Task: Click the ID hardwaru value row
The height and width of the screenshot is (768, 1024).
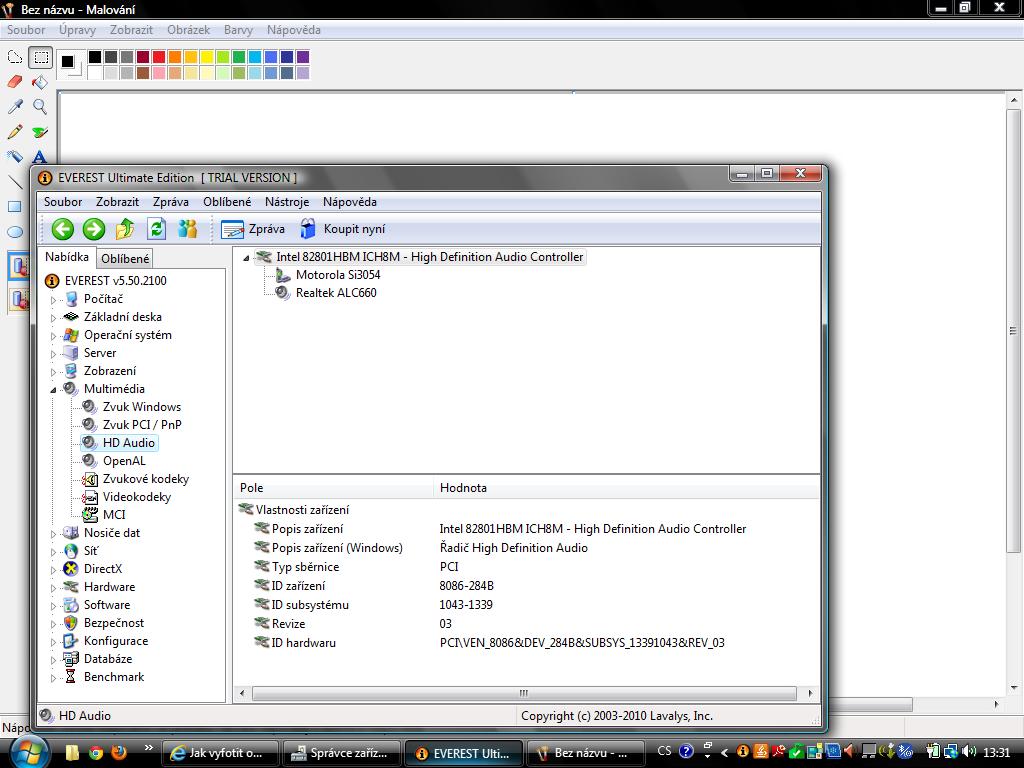Action: 582,643
